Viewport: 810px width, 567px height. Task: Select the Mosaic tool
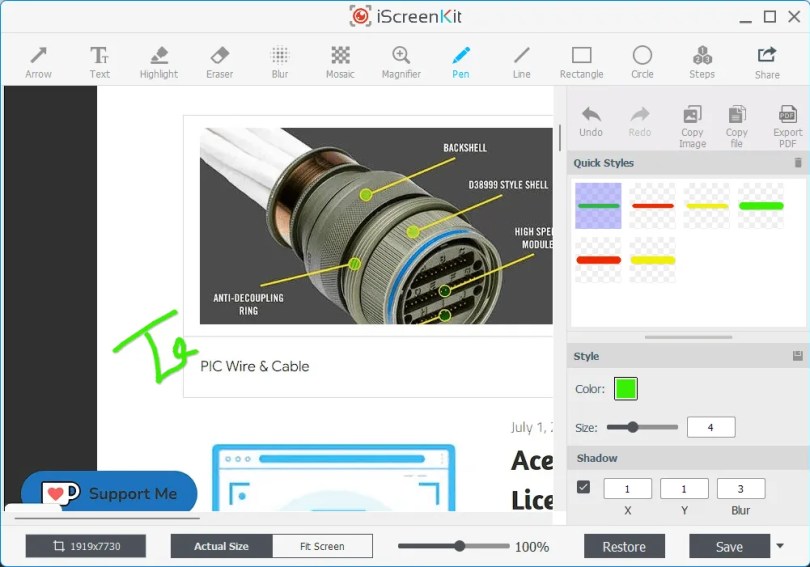click(340, 62)
